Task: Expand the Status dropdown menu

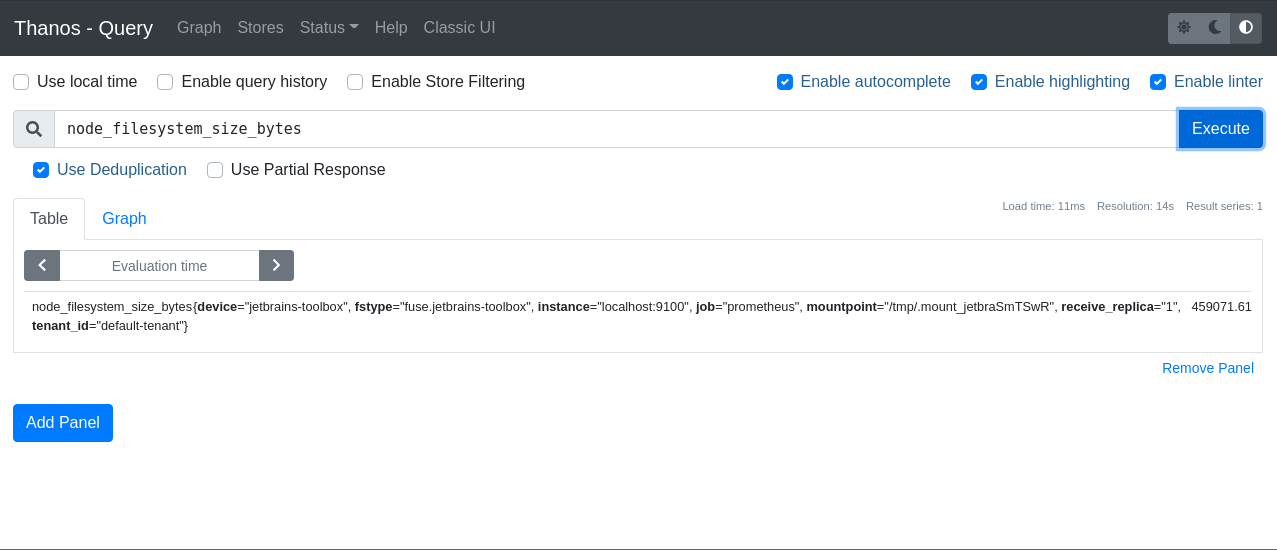Action: click(329, 28)
